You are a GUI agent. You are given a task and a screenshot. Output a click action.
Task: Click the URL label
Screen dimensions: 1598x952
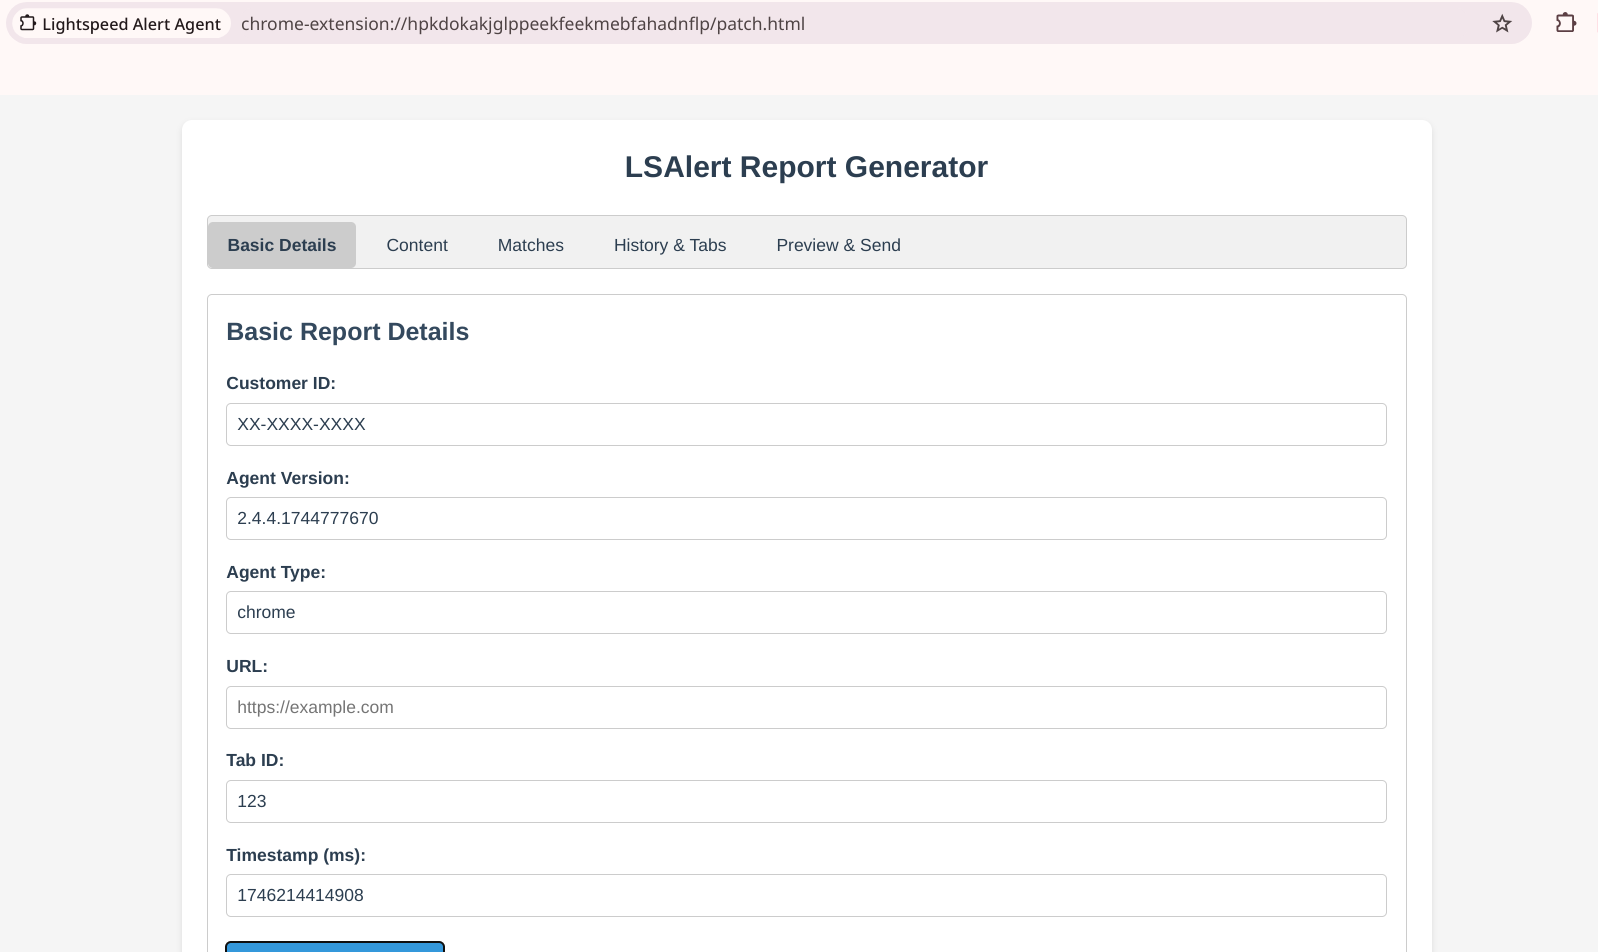click(247, 666)
